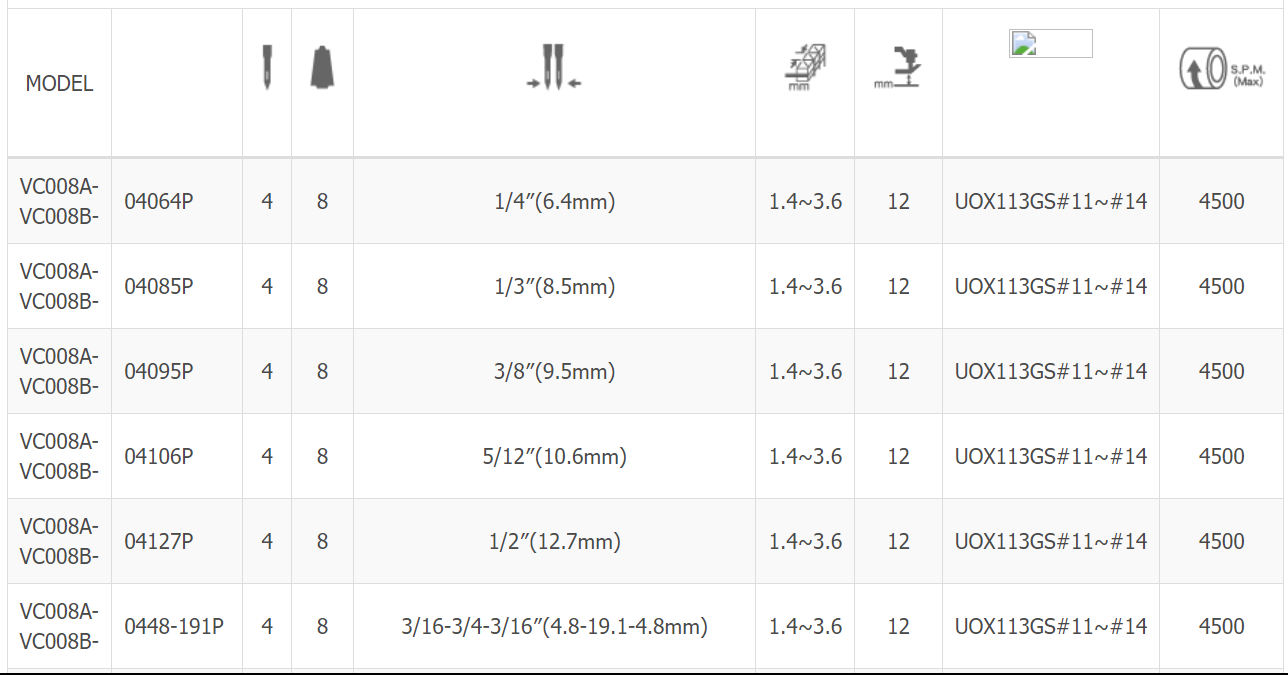Click the 1/3″(8.5mm) gauge cell
Screen dimensions: 1288x675
pos(554,286)
